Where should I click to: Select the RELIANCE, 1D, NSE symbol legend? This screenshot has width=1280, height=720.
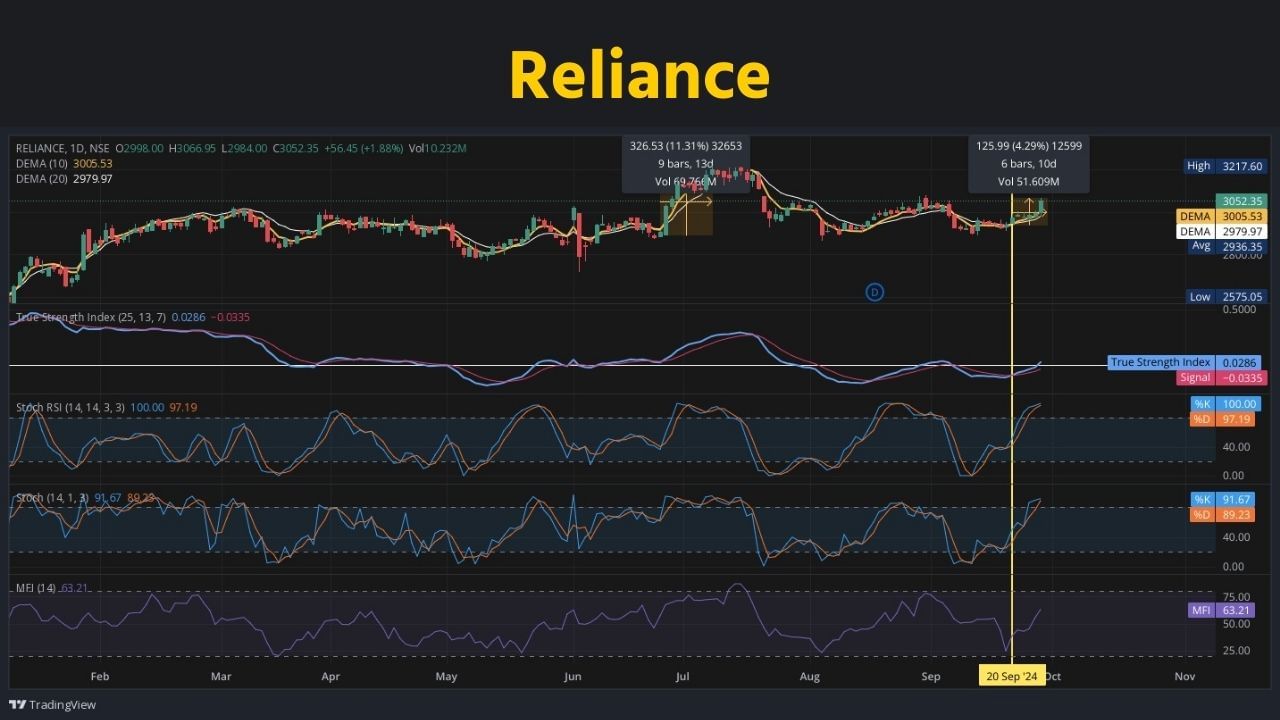click(x=63, y=148)
